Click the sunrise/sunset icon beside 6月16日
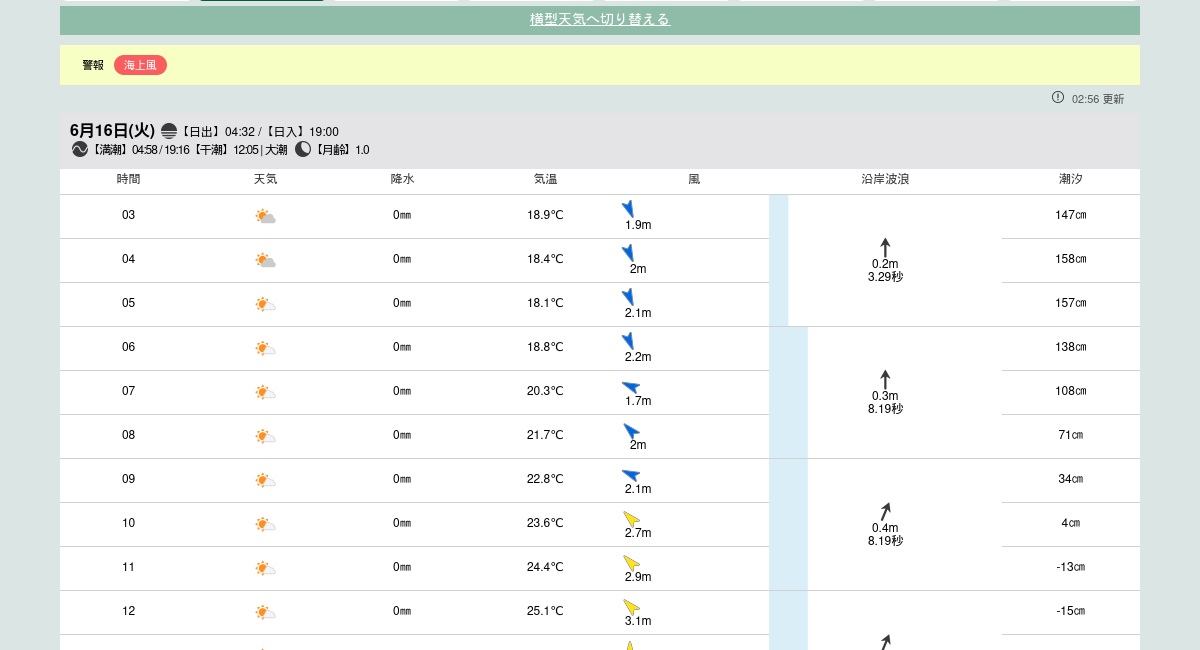The image size is (1200, 650). click(x=169, y=131)
